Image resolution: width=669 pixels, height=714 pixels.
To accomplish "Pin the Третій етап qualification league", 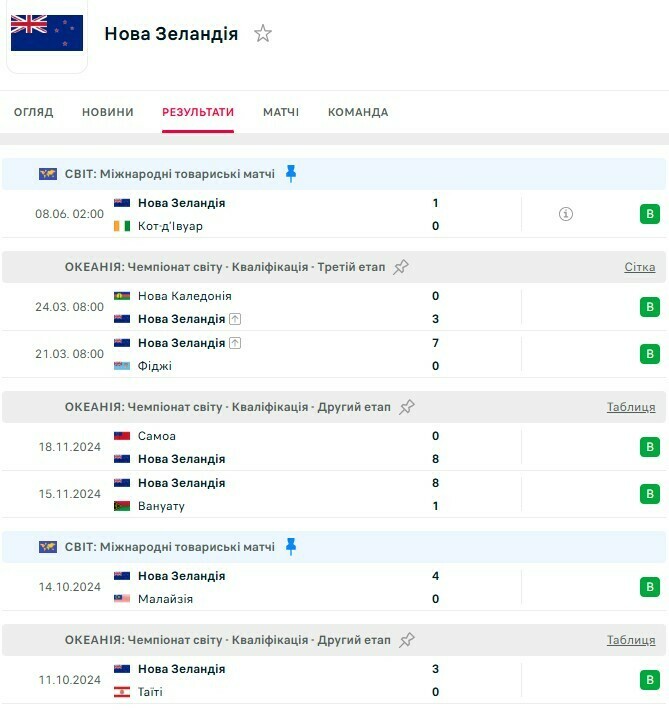I will 402,267.
